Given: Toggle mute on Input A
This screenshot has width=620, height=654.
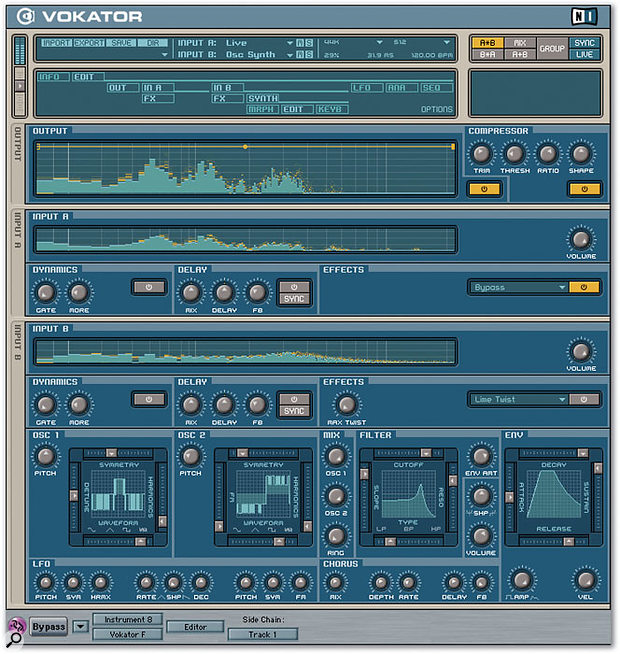Looking at the screenshot, I should point(300,43).
